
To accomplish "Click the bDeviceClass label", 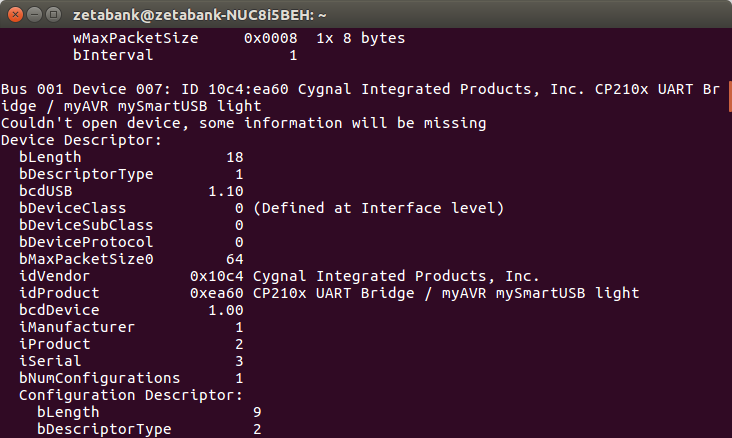I will tap(72, 208).
